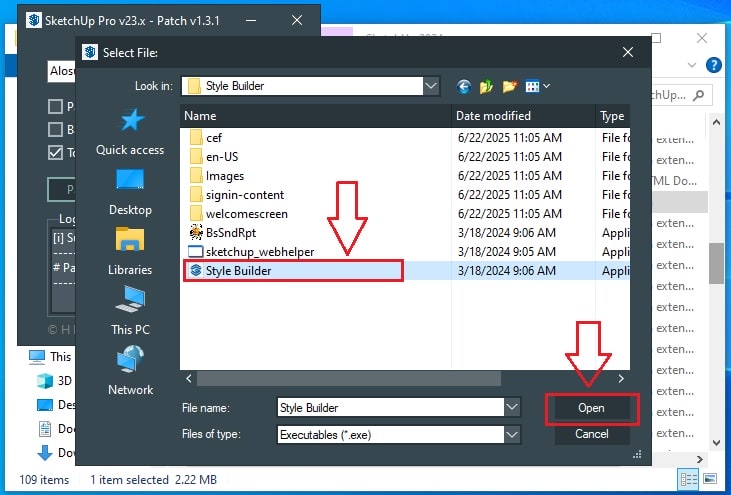Select the signin-content folder

click(x=236, y=195)
